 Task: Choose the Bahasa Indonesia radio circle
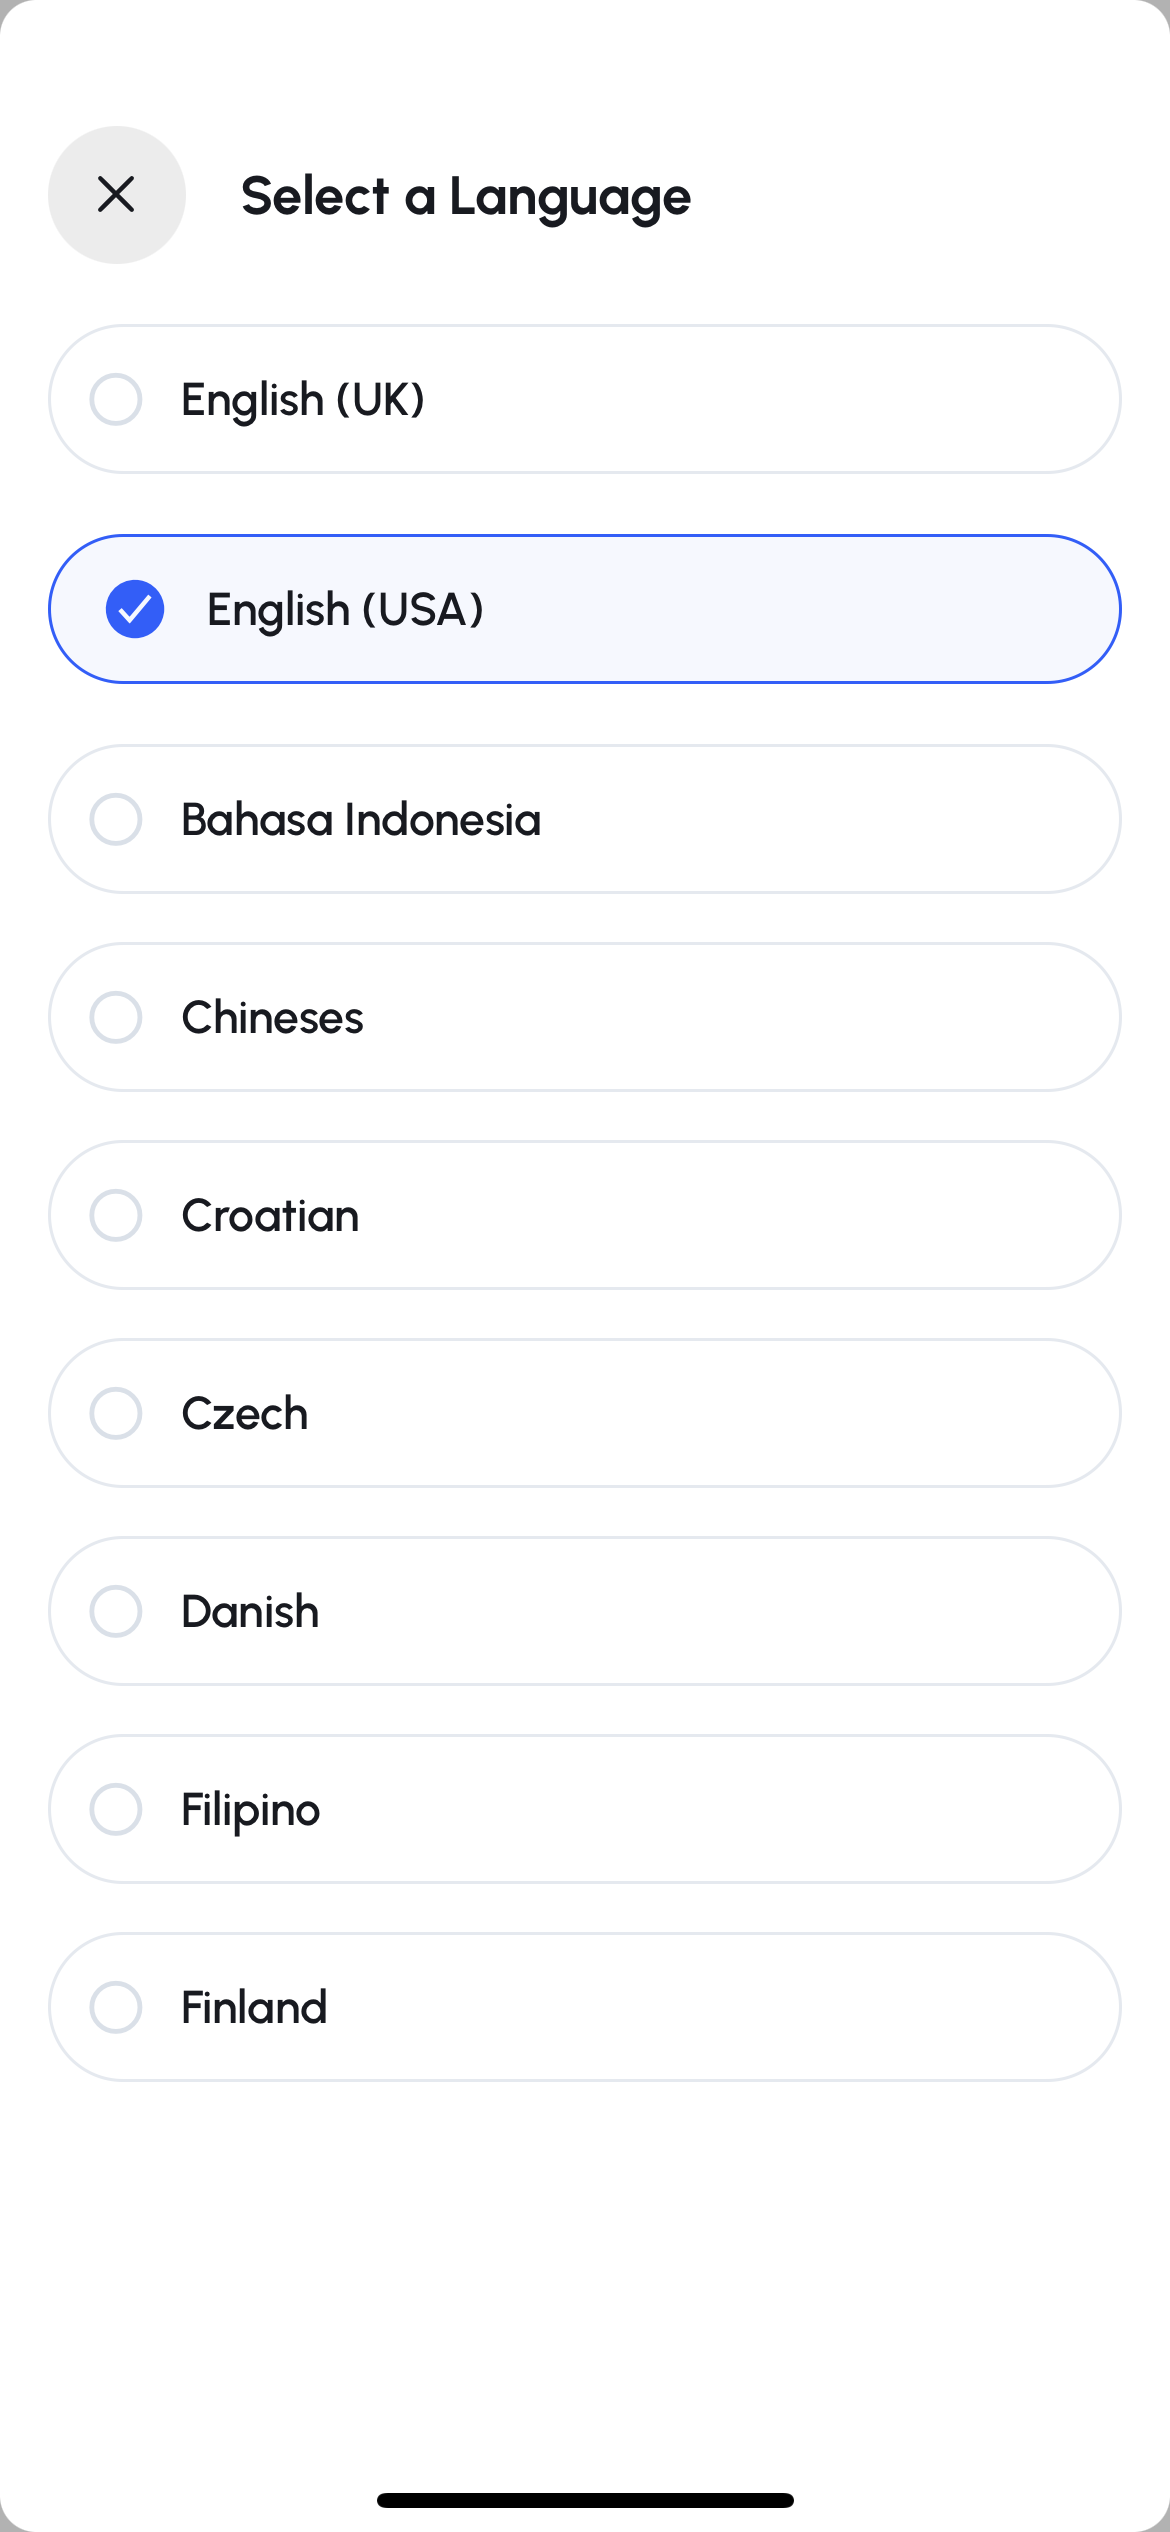pos(116,819)
